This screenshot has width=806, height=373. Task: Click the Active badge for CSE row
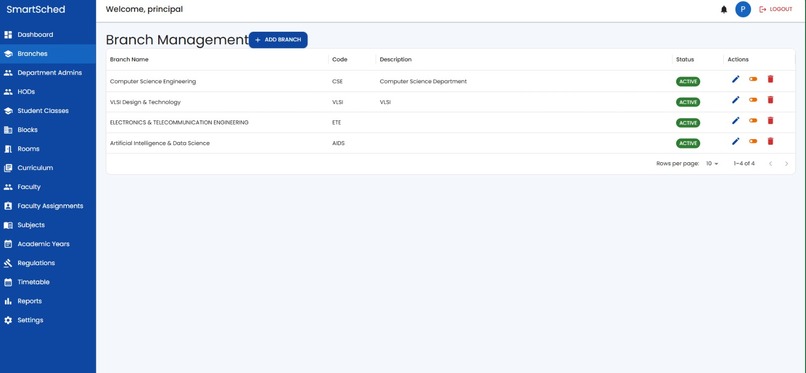pos(688,82)
